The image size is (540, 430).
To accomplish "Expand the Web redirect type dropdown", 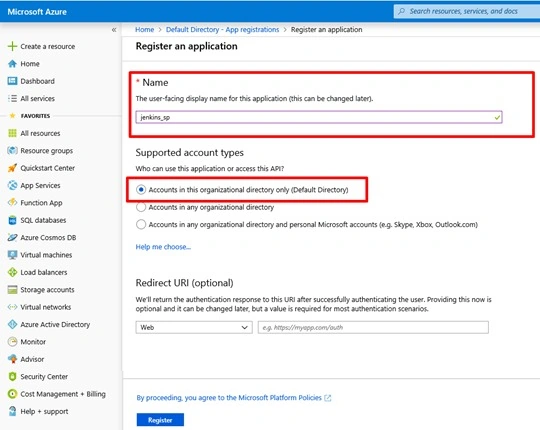I will point(194,327).
